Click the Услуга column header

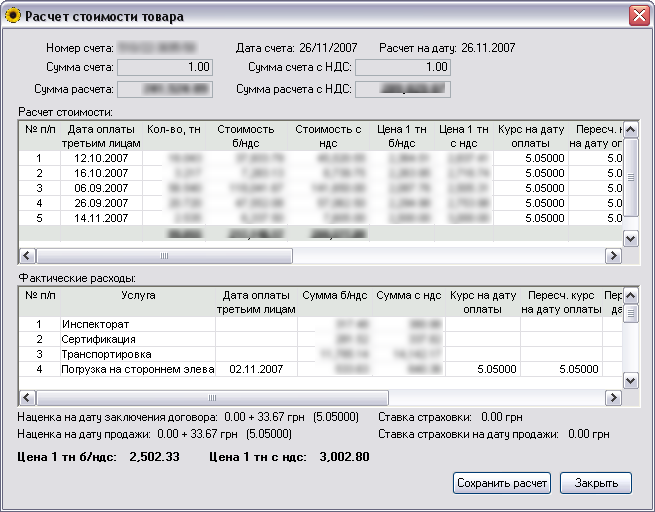point(138,296)
